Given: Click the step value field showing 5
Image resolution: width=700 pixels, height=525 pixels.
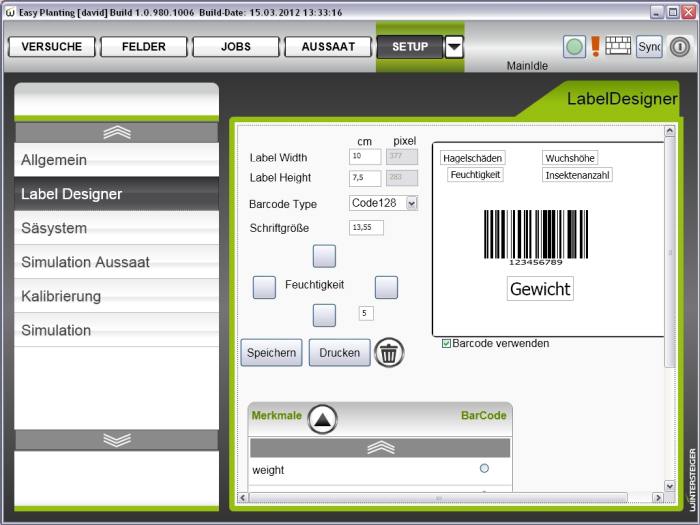Looking at the screenshot, I should tap(366, 313).
